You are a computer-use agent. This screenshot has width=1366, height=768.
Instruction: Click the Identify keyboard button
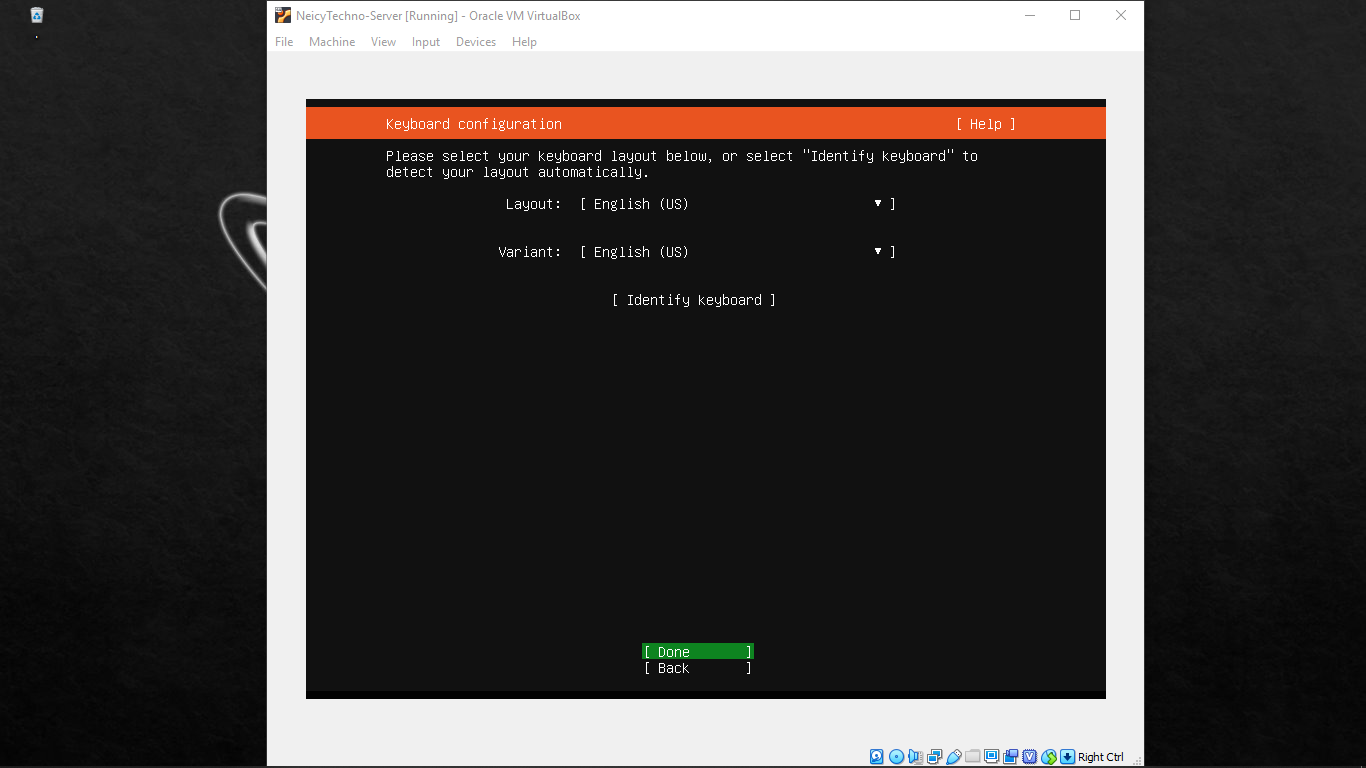click(x=694, y=300)
